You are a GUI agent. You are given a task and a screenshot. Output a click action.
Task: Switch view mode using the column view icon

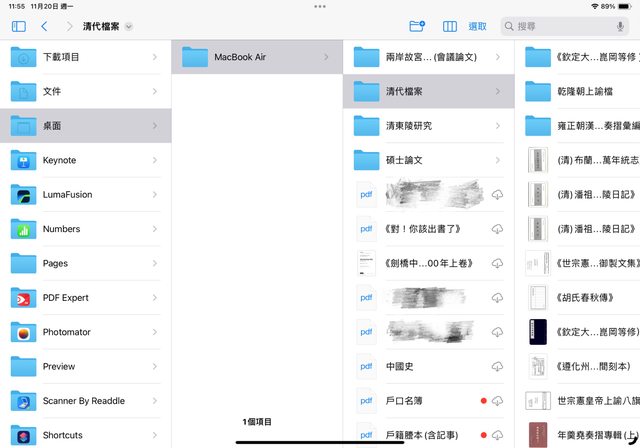click(450, 26)
